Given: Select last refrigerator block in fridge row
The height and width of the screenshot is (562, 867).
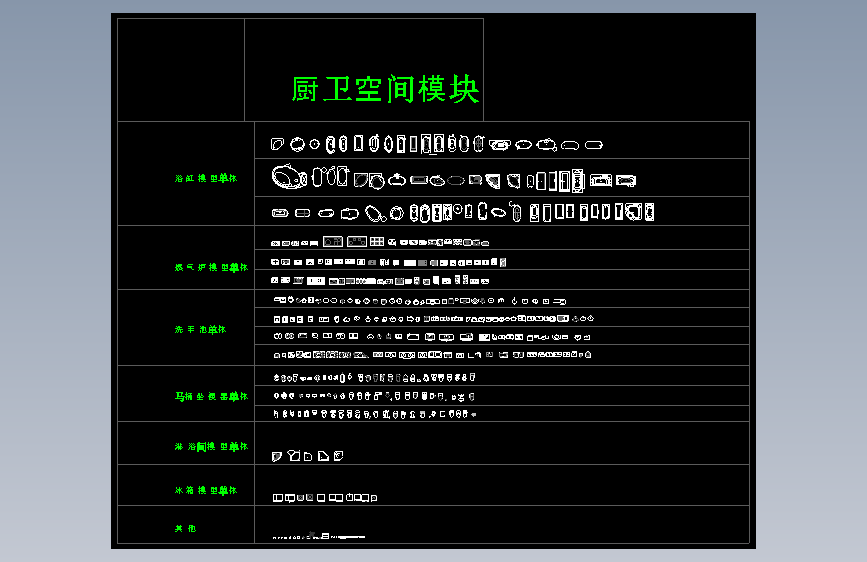Looking at the screenshot, I should pyautogui.click(x=374, y=498).
